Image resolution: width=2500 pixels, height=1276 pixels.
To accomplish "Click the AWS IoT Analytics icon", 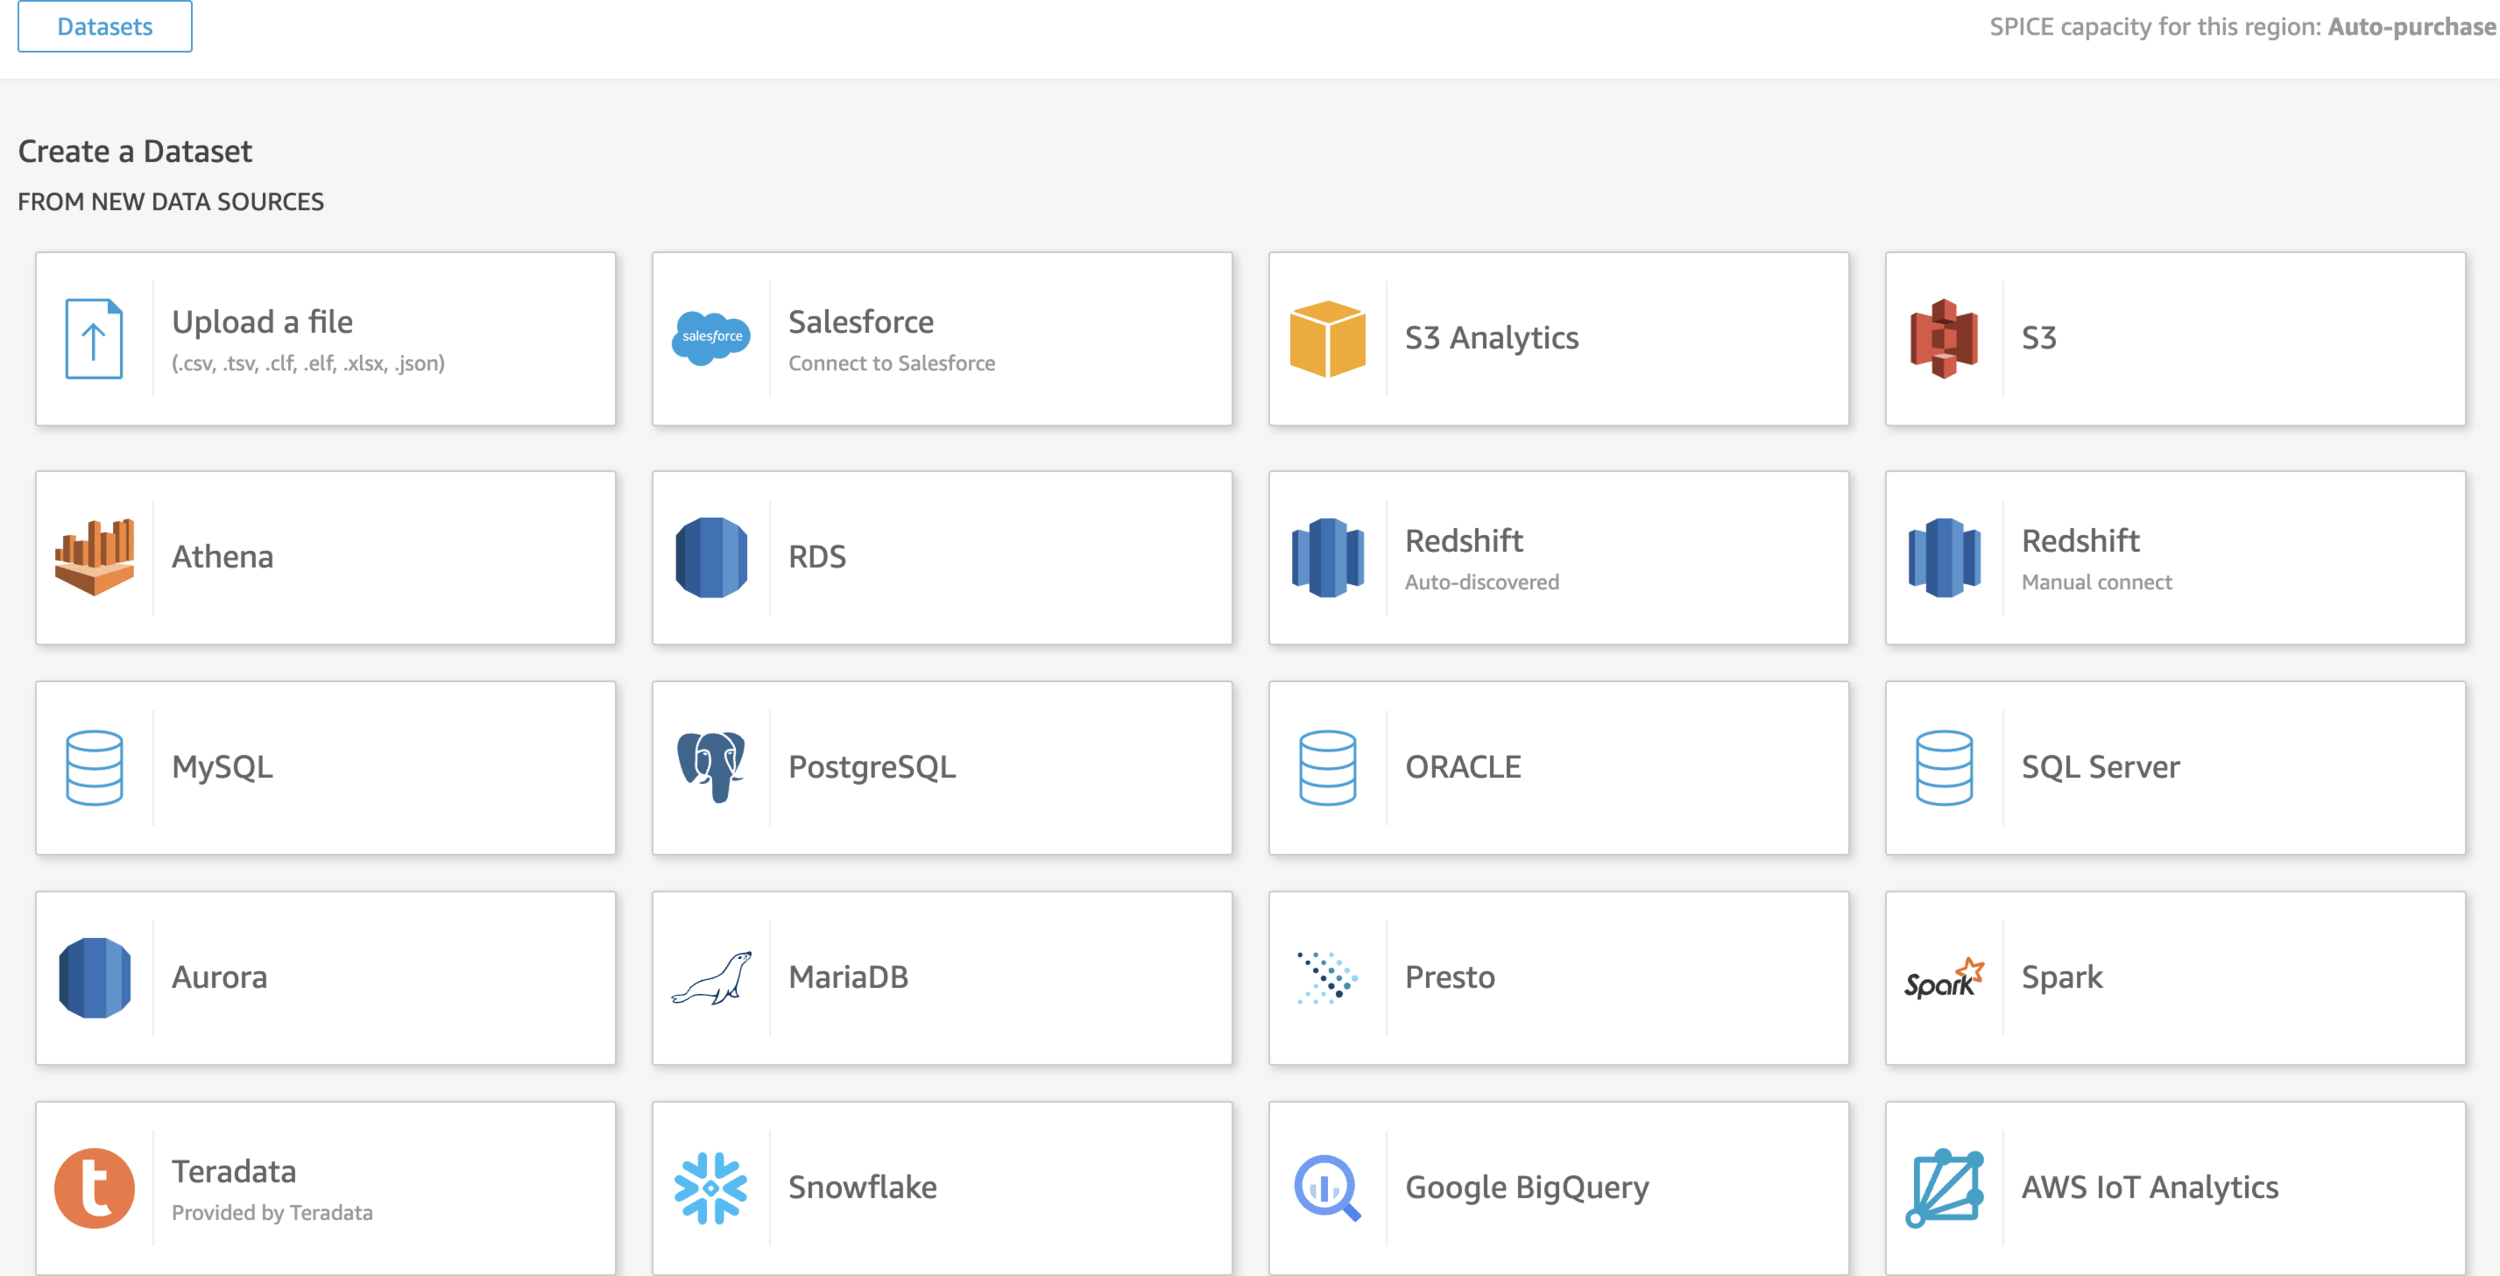I will (1943, 1188).
